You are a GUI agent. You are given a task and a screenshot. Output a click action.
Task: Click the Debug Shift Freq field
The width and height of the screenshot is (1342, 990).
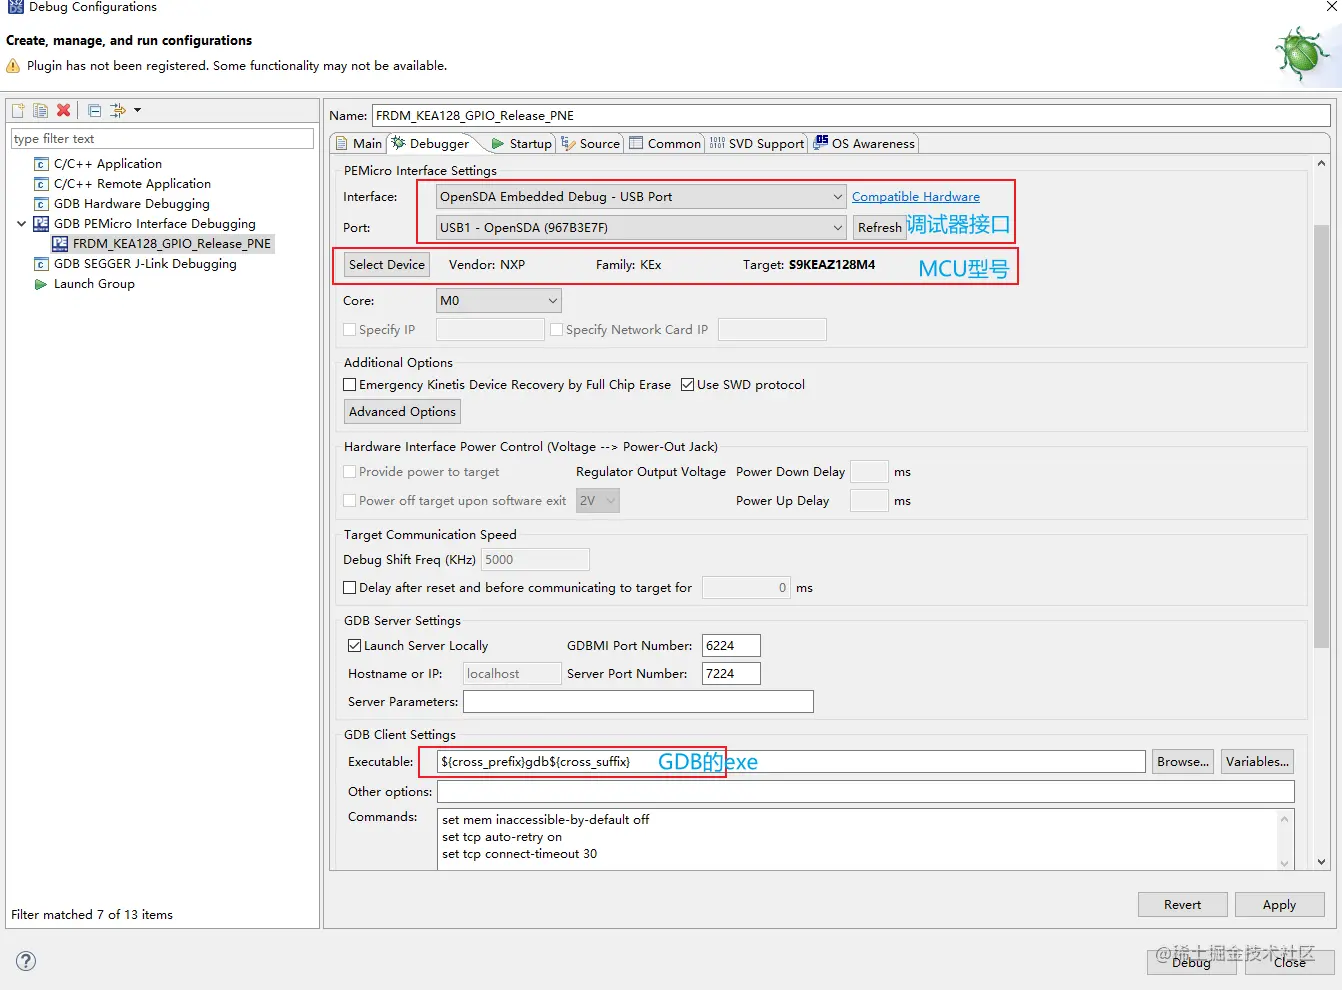535,560
